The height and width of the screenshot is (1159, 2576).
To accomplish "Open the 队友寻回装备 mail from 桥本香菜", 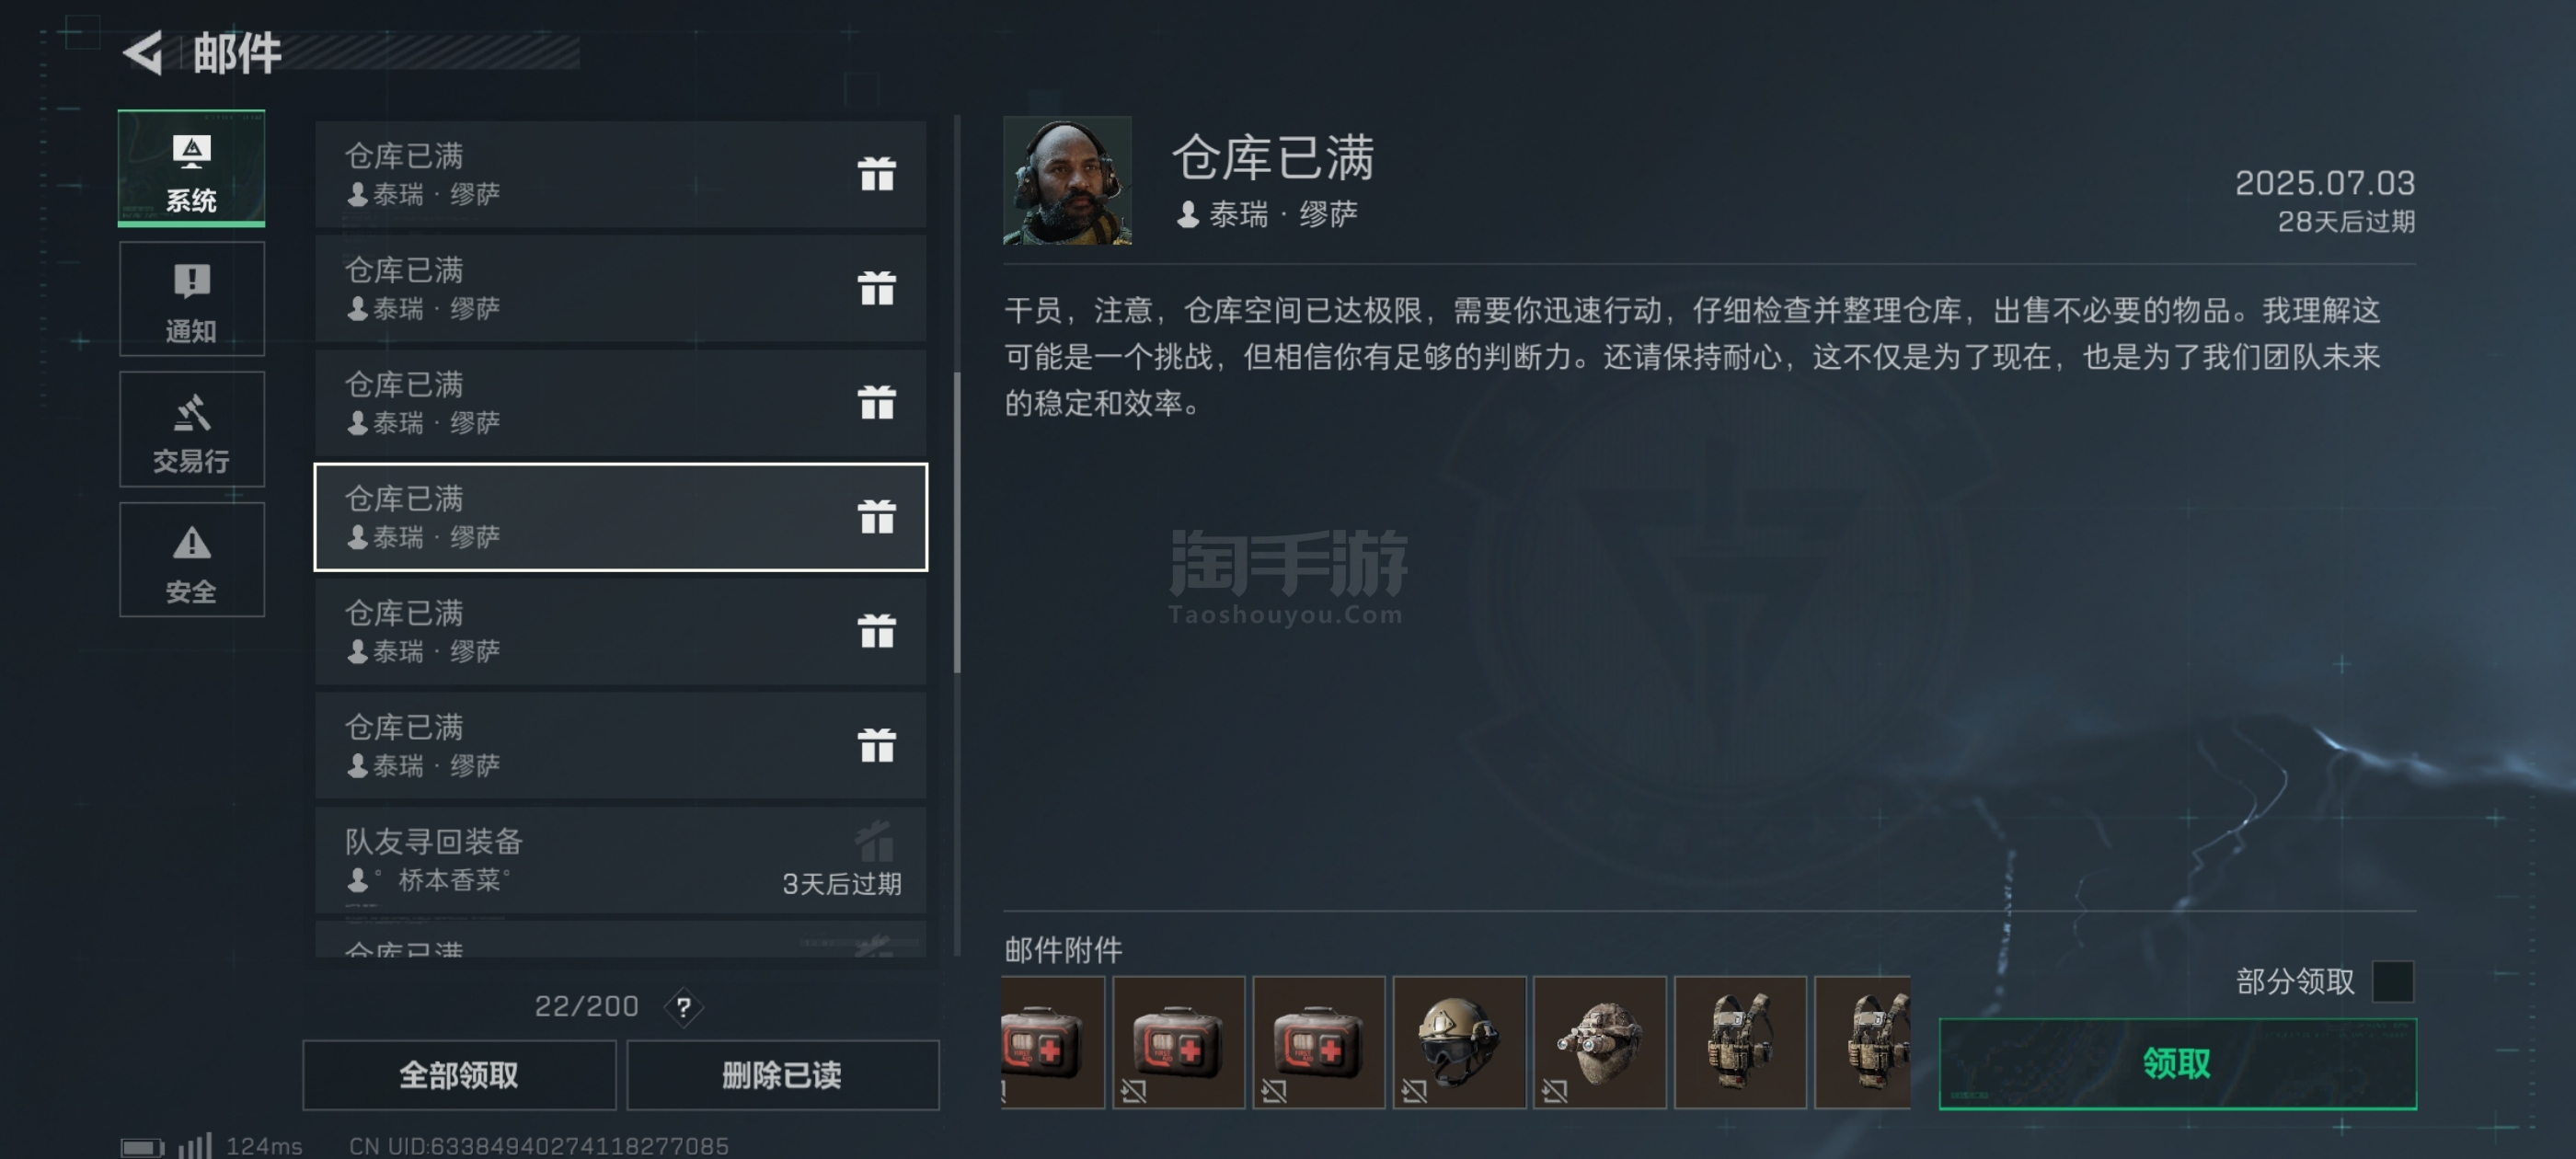I will coord(621,859).
